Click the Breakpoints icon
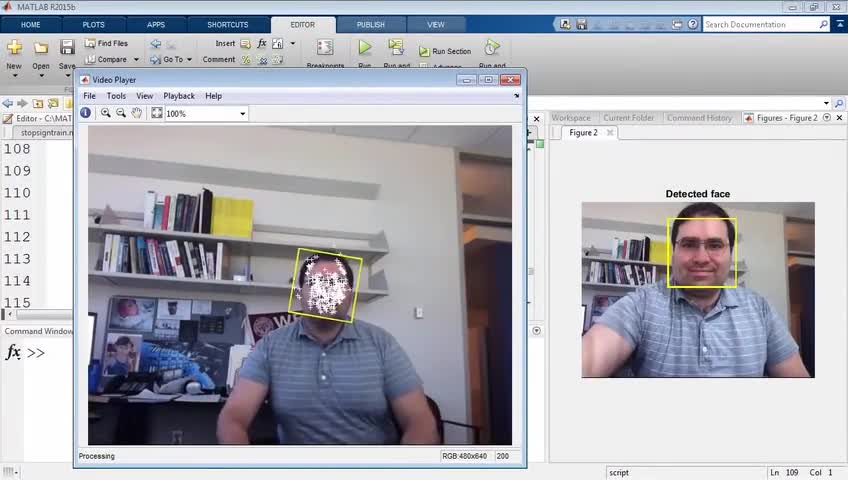This screenshot has width=848, height=480. [x=325, y=48]
